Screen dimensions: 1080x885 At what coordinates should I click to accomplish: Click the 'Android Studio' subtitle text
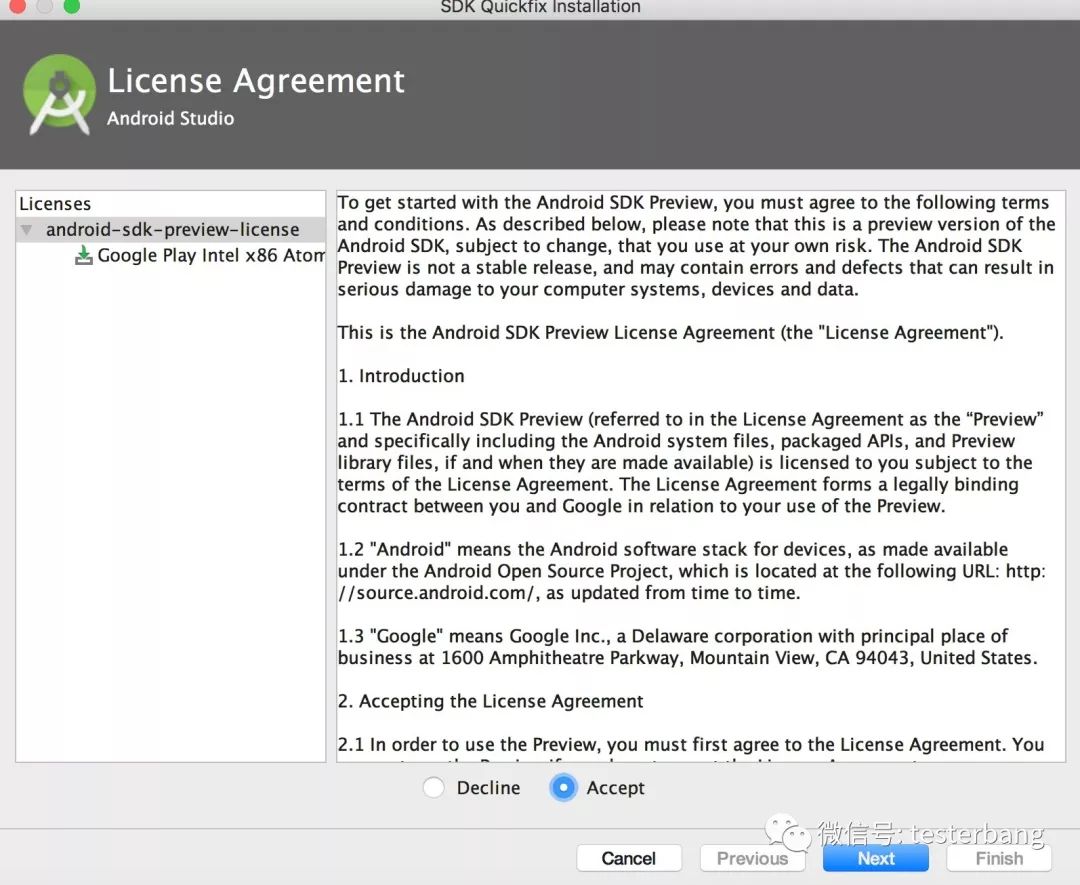point(171,118)
